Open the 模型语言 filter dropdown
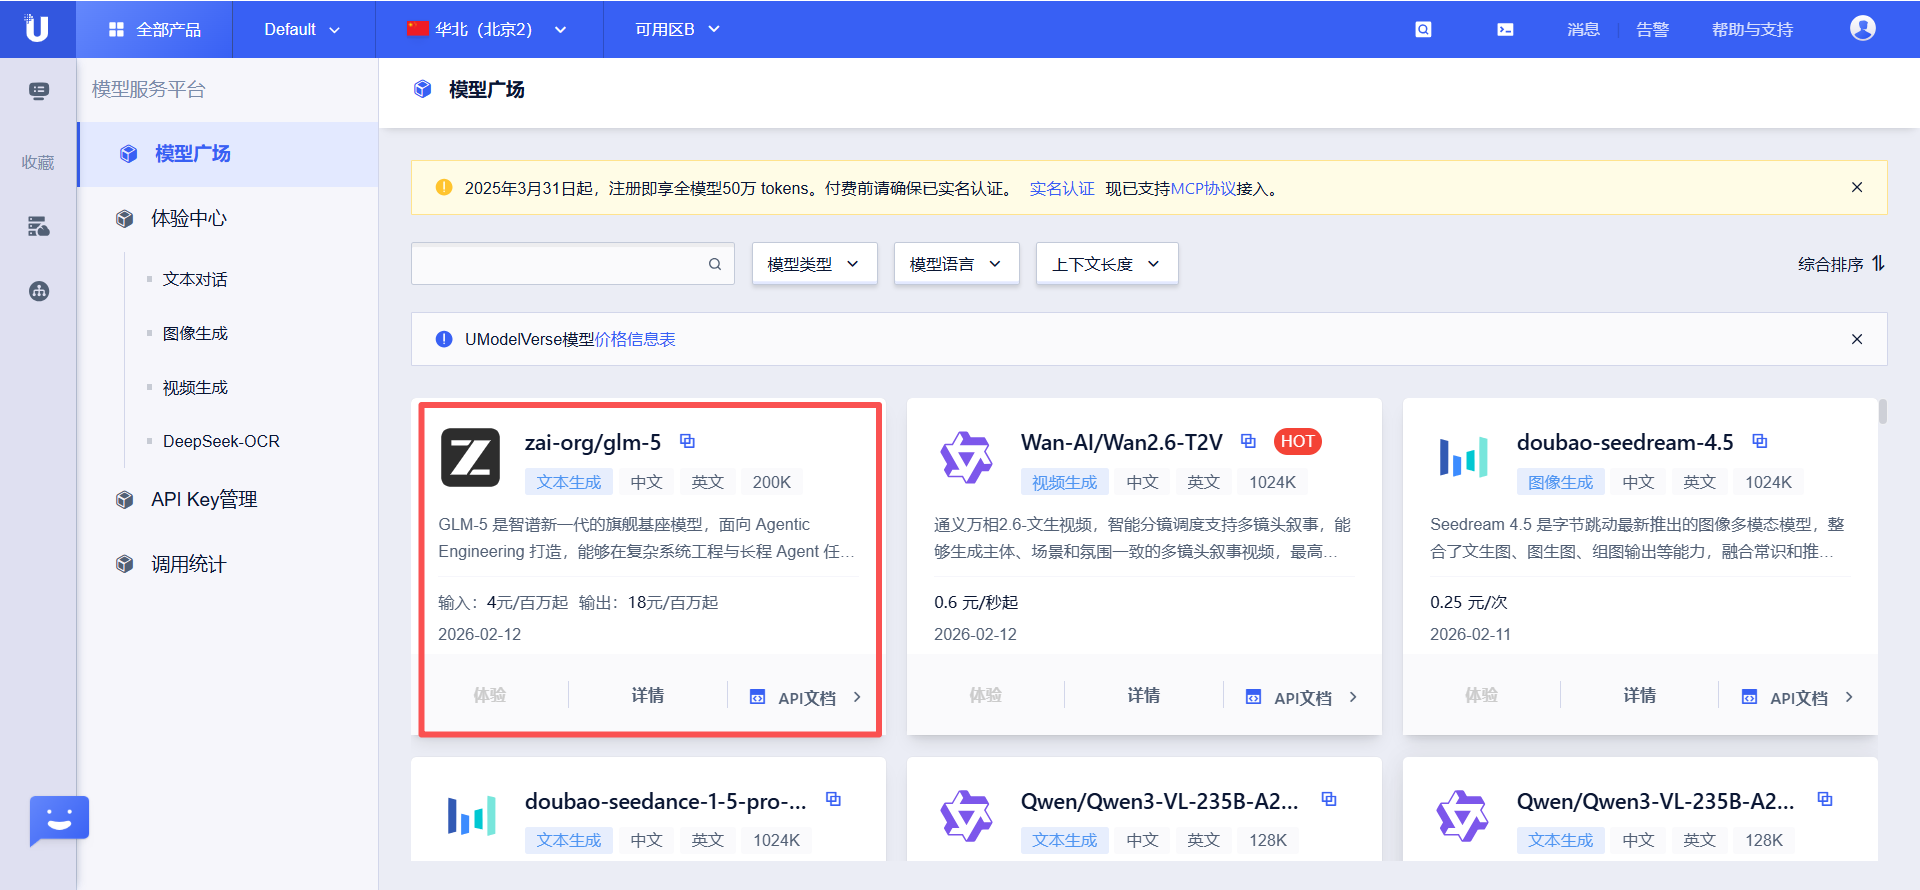Viewport: 1920px width, 890px height. click(x=956, y=264)
